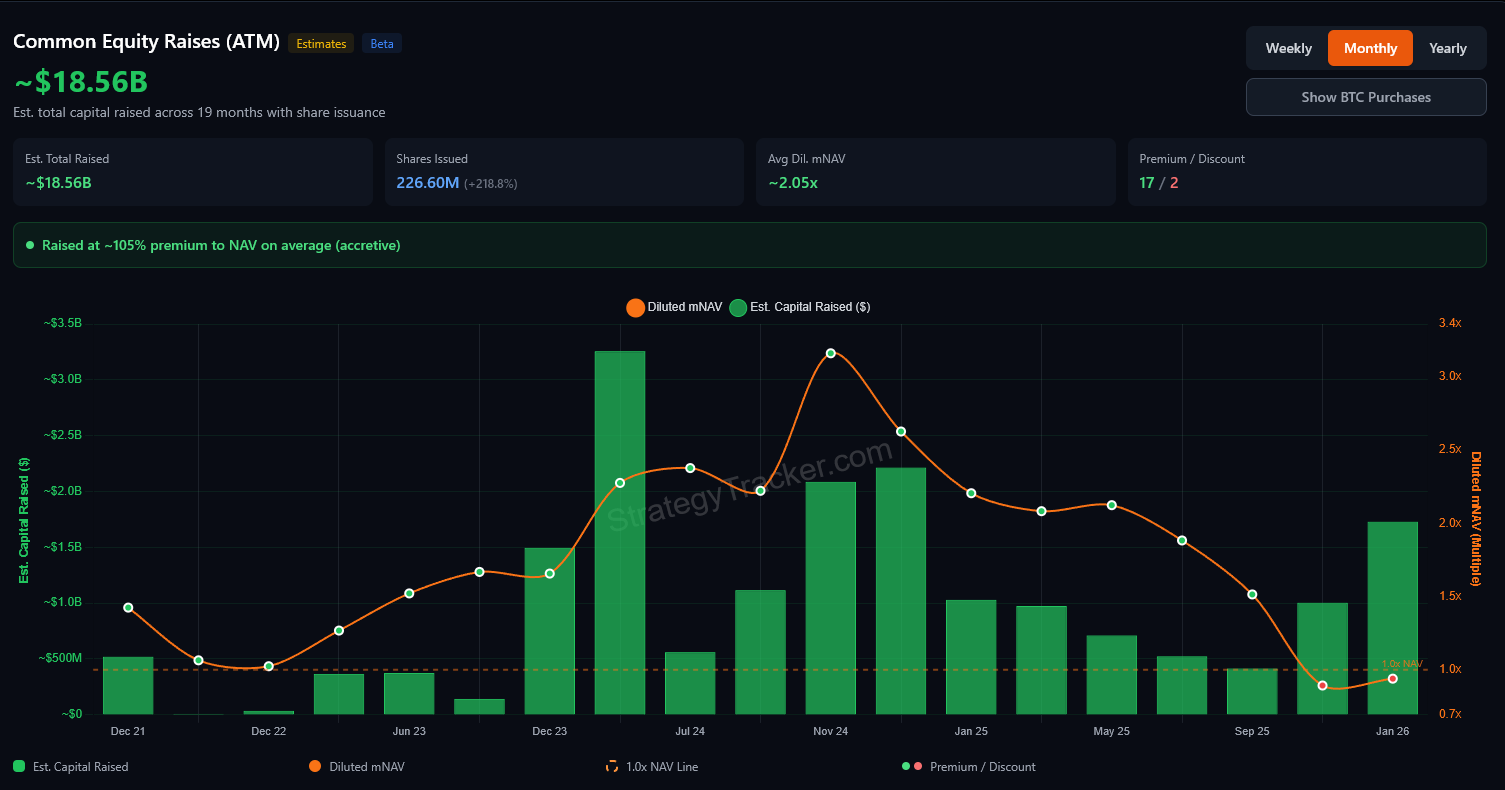The width and height of the screenshot is (1505, 790).
Task: Click the Show BTC Purchases button
Action: coord(1365,97)
